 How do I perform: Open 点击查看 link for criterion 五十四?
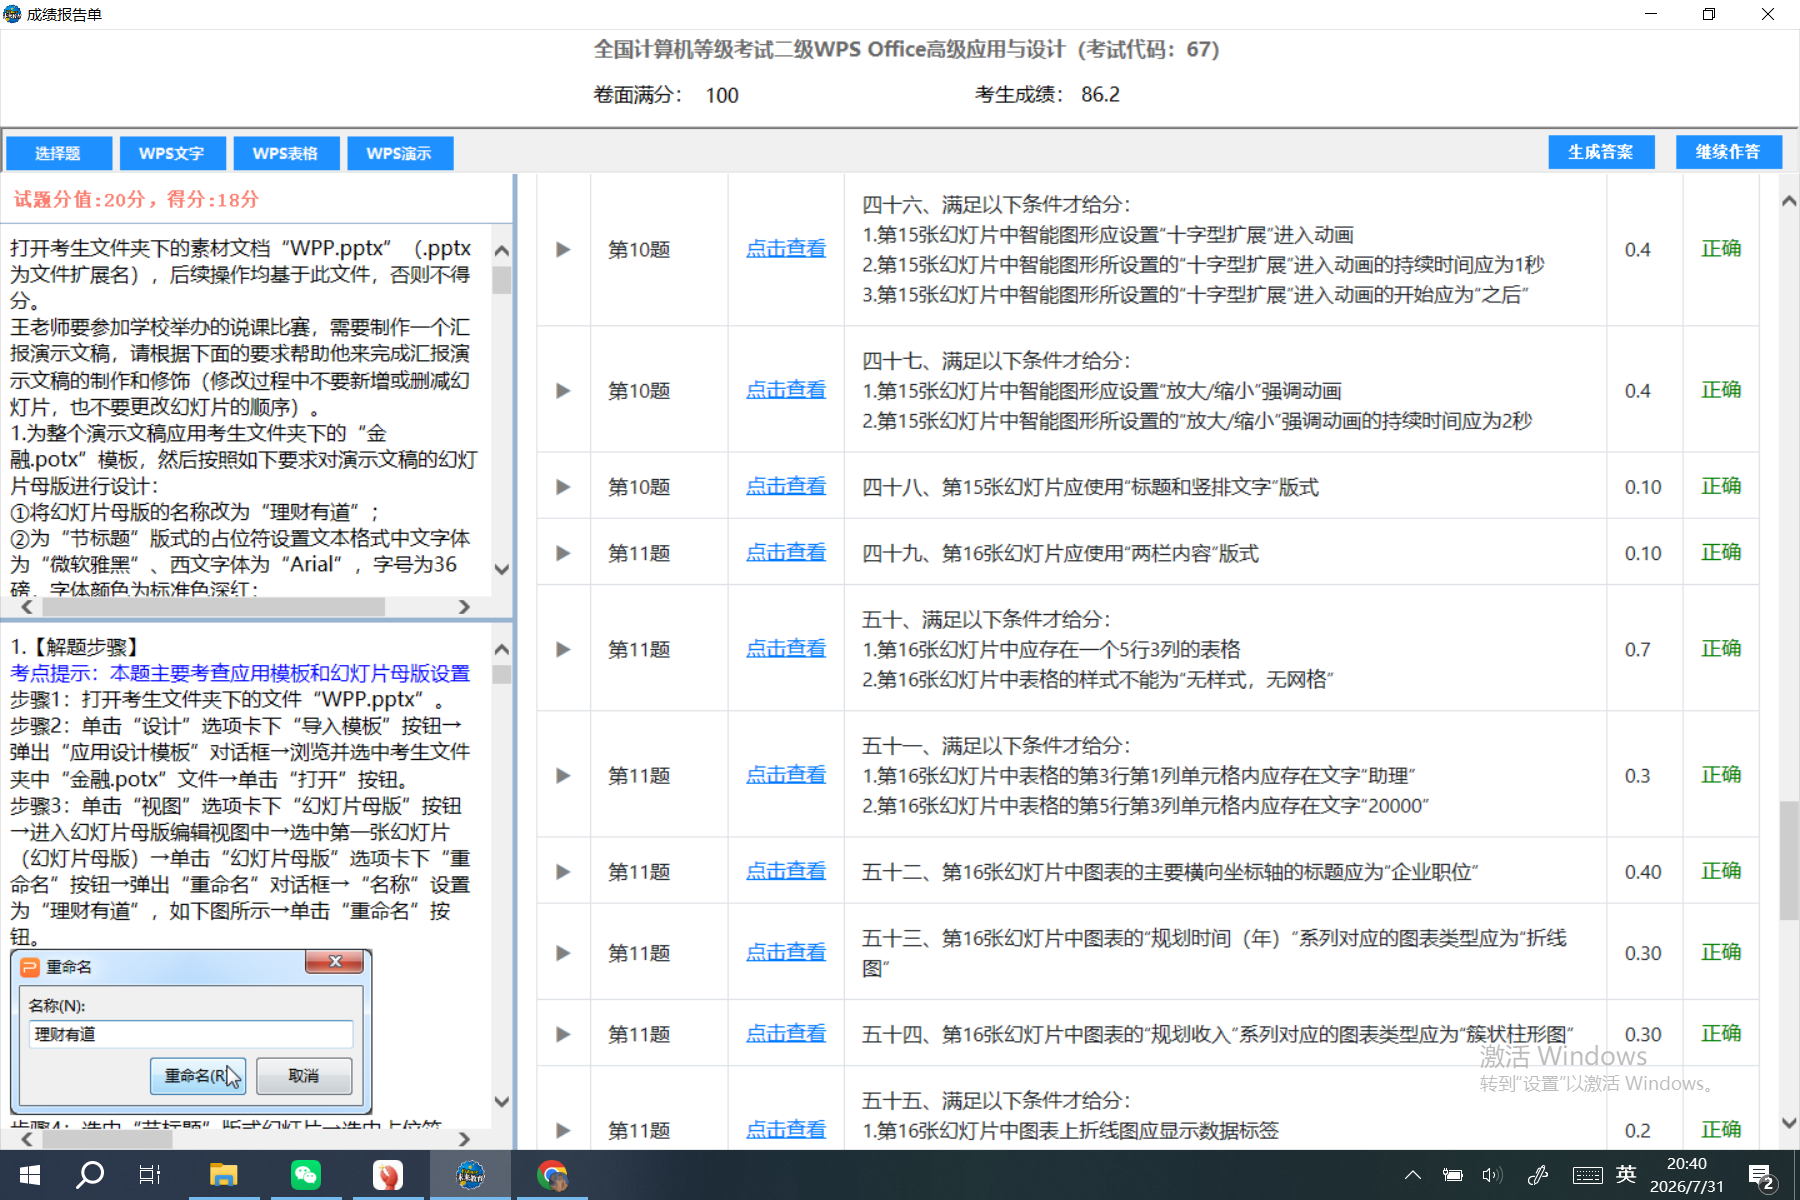click(x=786, y=1034)
